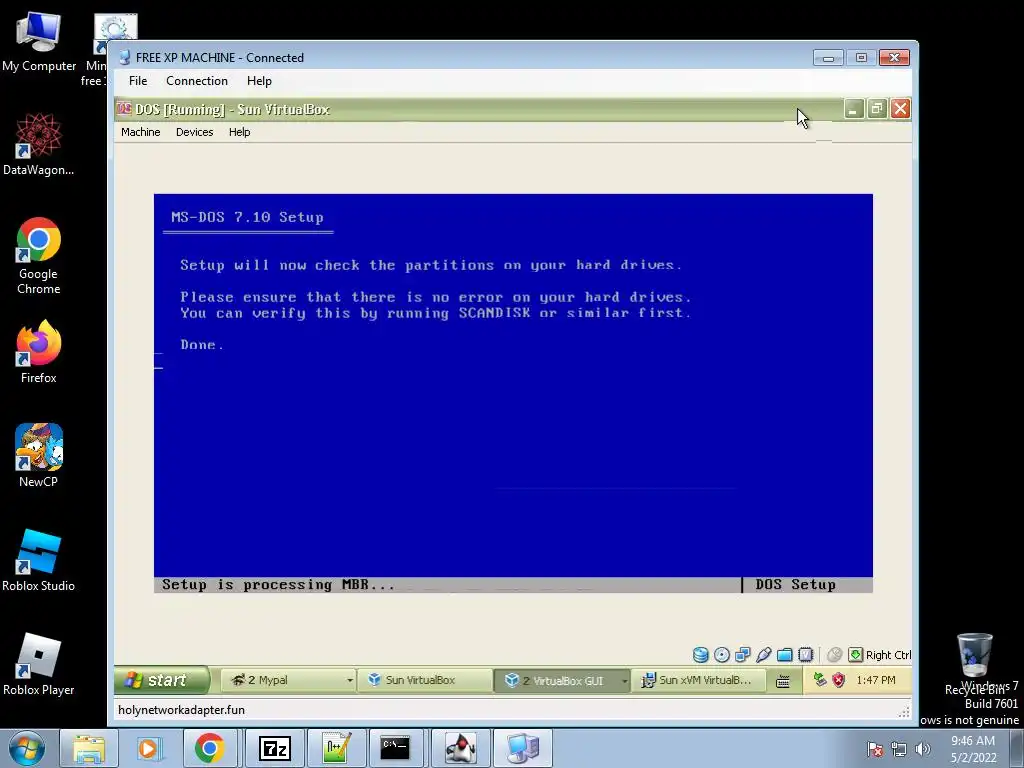
Task: Click the window resize grip corner
Action: pyautogui.click(x=904, y=711)
